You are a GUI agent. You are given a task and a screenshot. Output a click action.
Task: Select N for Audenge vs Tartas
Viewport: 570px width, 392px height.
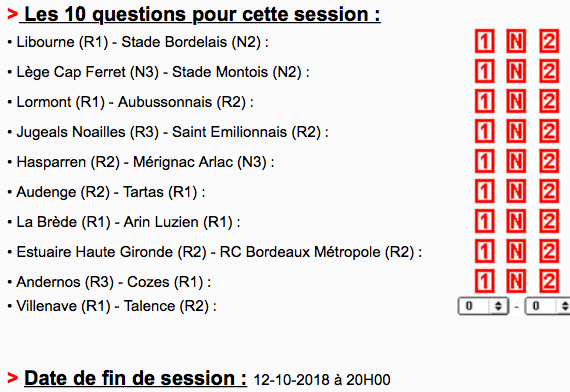click(x=516, y=191)
